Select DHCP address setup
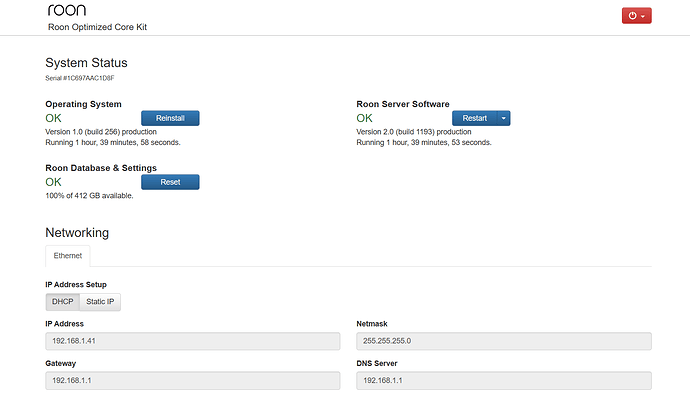Image resolution: width=690 pixels, height=409 pixels. coord(62,302)
